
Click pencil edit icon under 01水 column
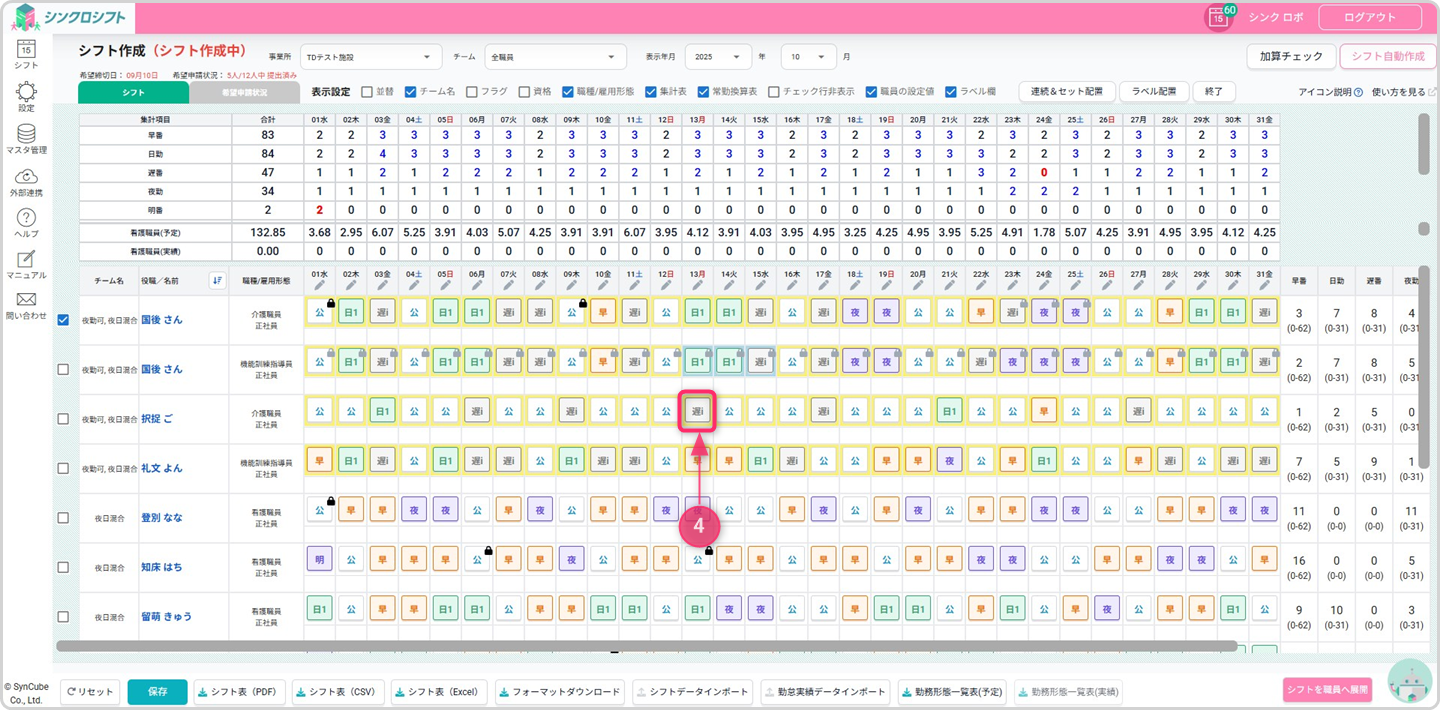(x=319, y=285)
